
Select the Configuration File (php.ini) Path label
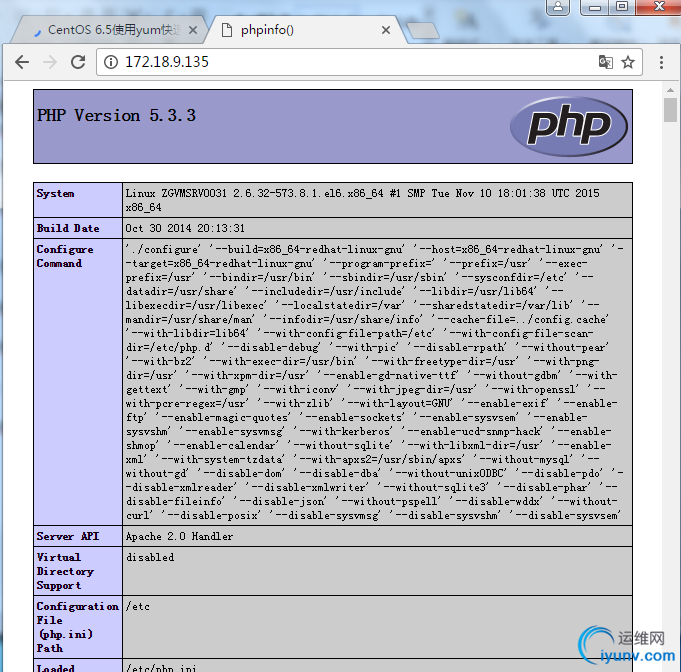[x=77, y=627]
